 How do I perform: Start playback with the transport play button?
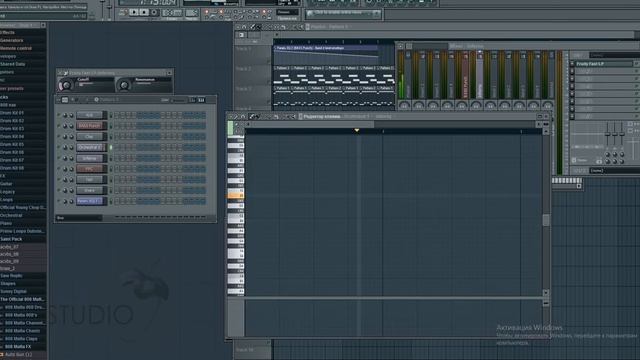pos(134,13)
